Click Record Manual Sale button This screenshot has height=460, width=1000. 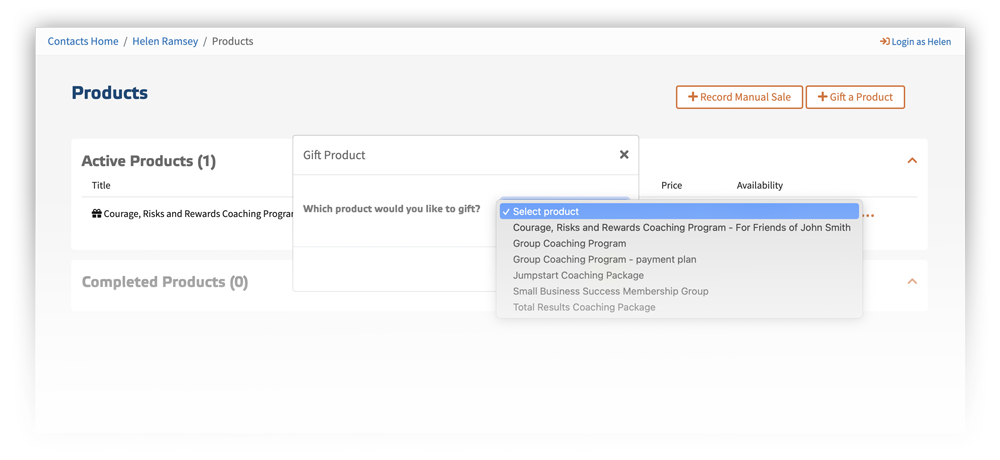[739, 97]
